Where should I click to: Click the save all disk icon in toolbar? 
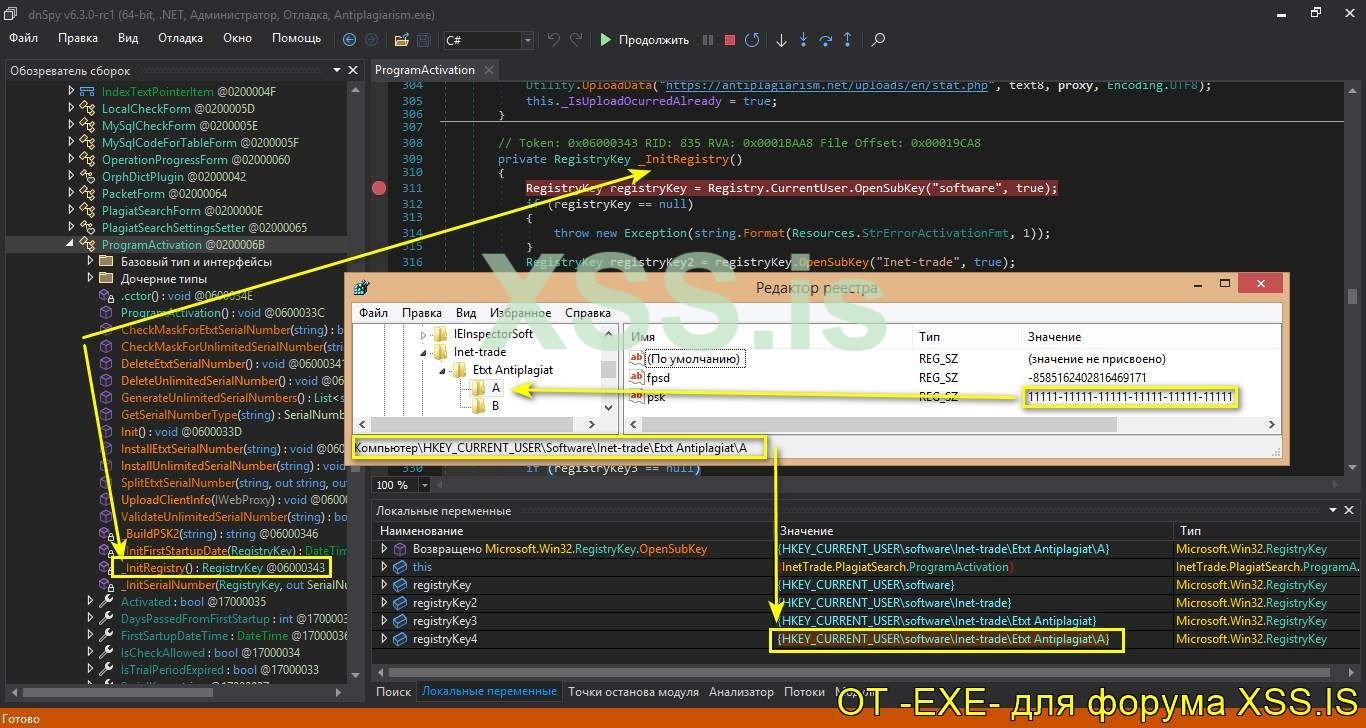[x=423, y=40]
